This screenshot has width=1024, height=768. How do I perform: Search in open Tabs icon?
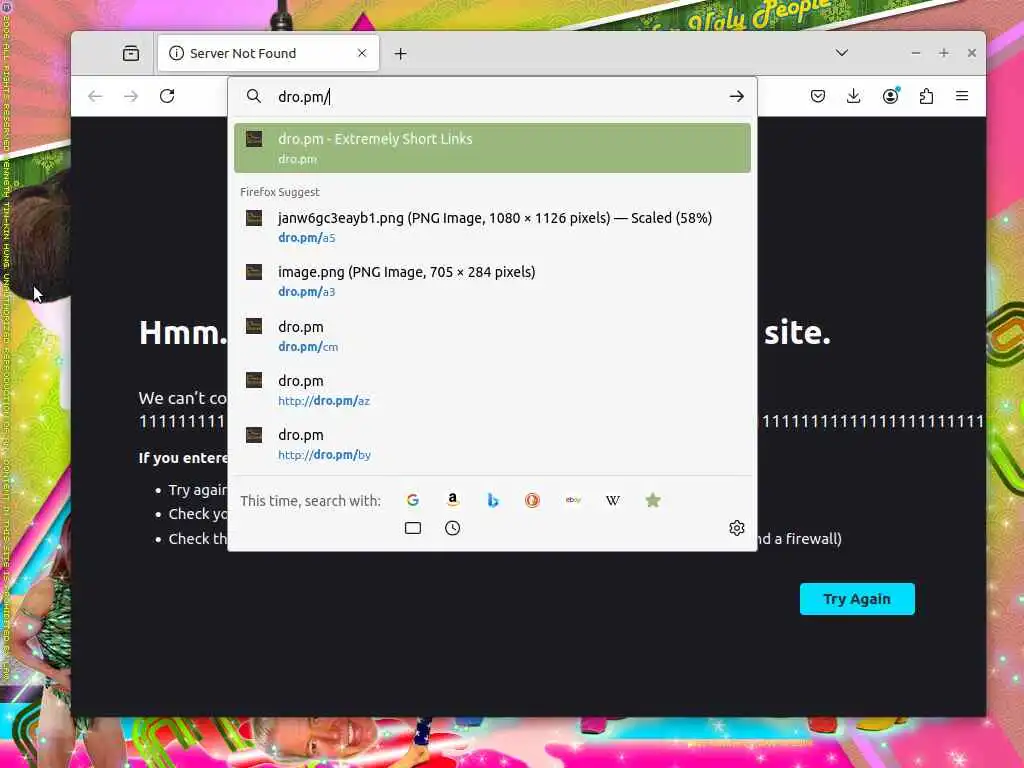coord(413,528)
